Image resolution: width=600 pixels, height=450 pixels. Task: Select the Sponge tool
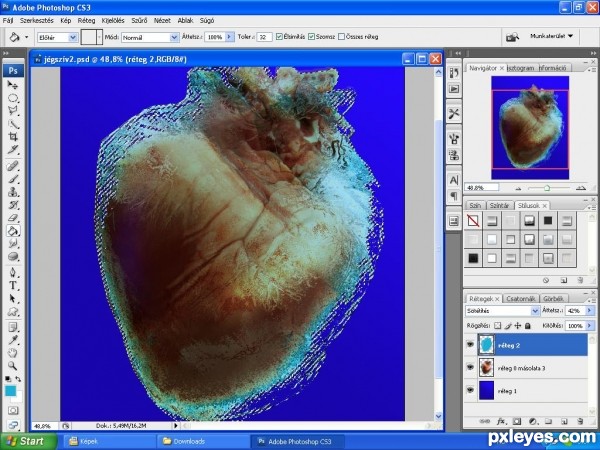click(x=13, y=256)
